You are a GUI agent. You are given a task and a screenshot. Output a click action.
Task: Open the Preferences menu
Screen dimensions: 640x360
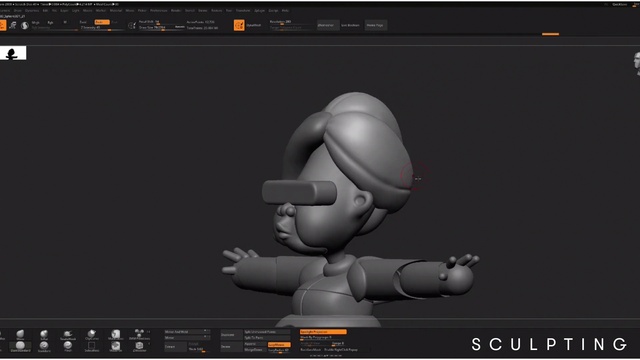tap(159, 11)
